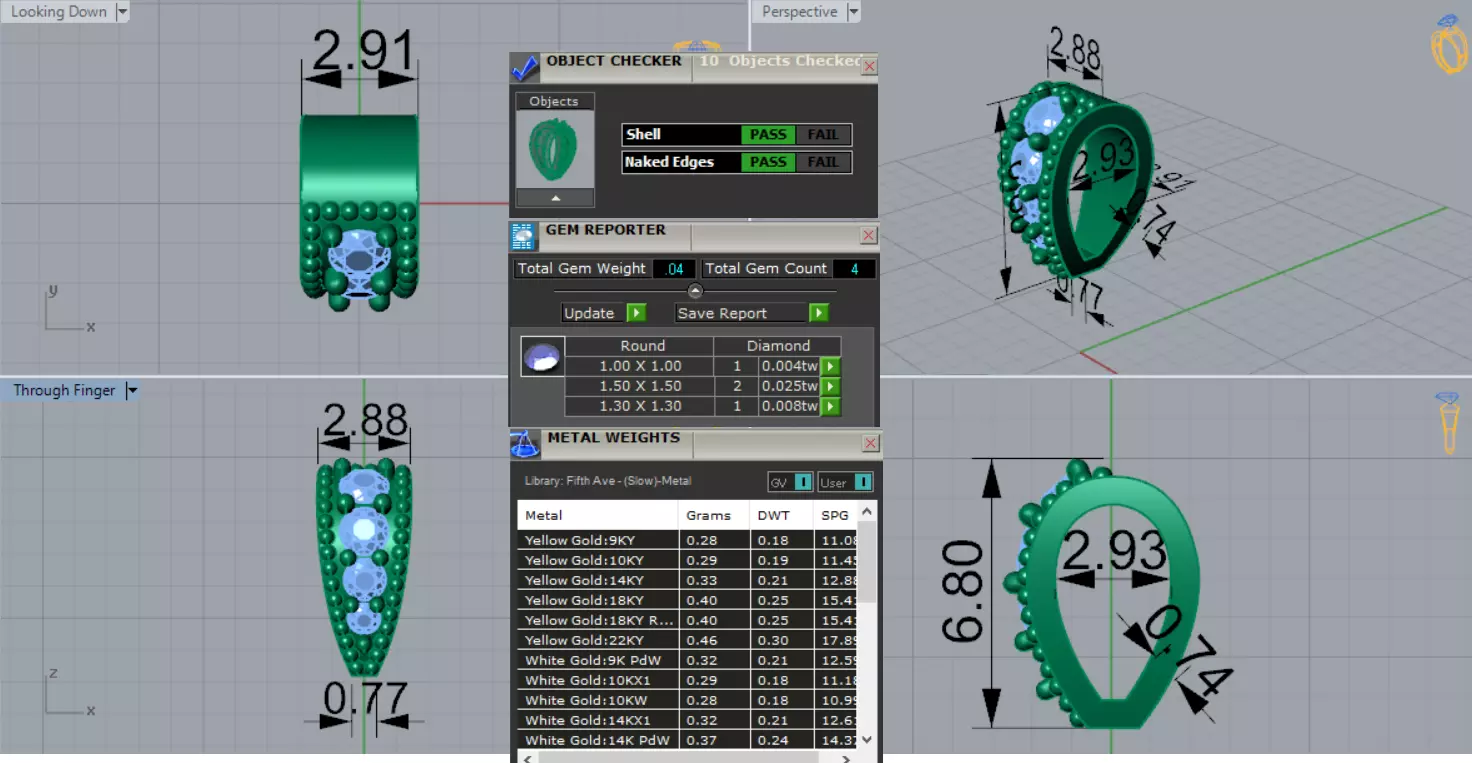The height and width of the screenshot is (763, 1472).
Task: Click the Save Report button
Action: pos(741,313)
